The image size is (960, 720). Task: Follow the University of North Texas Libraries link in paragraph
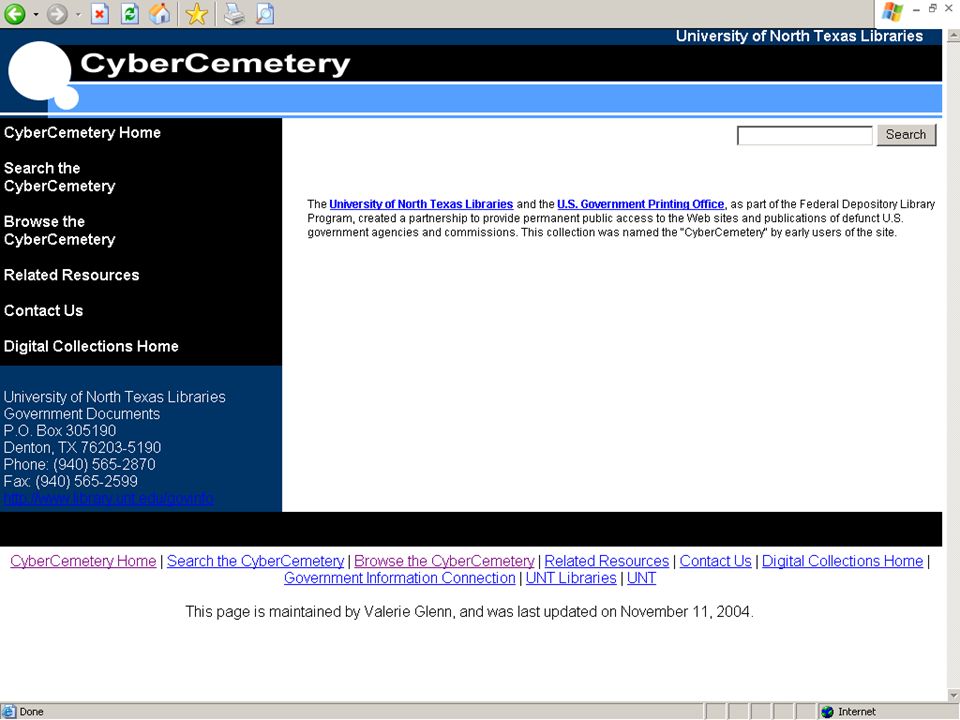coord(421,204)
